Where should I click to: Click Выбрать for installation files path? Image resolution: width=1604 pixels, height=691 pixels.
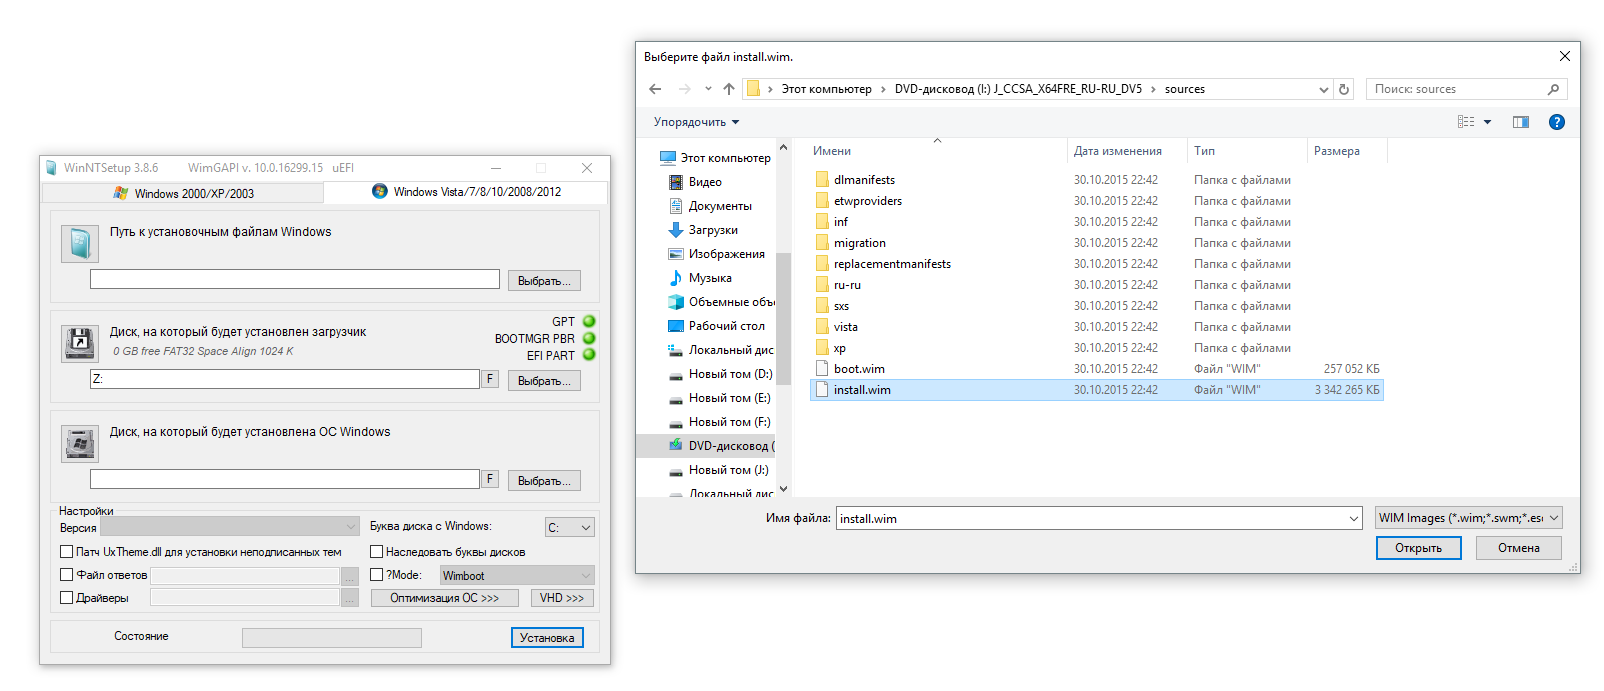tap(544, 281)
